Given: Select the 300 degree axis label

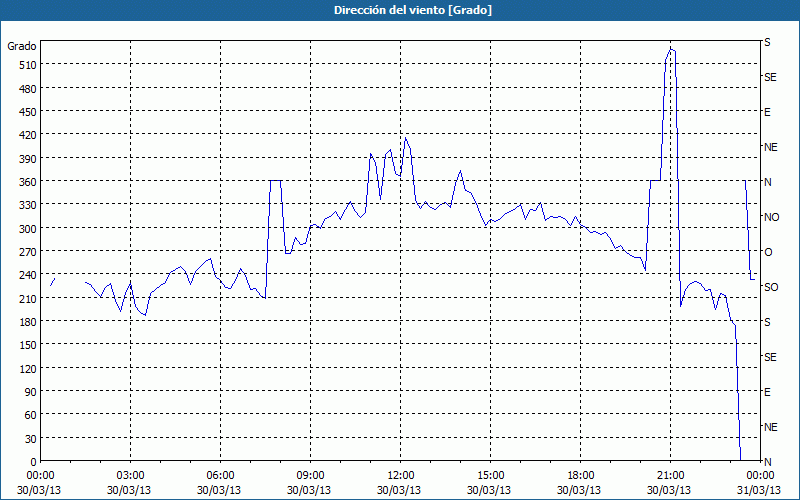Looking at the screenshot, I should tap(28, 228).
